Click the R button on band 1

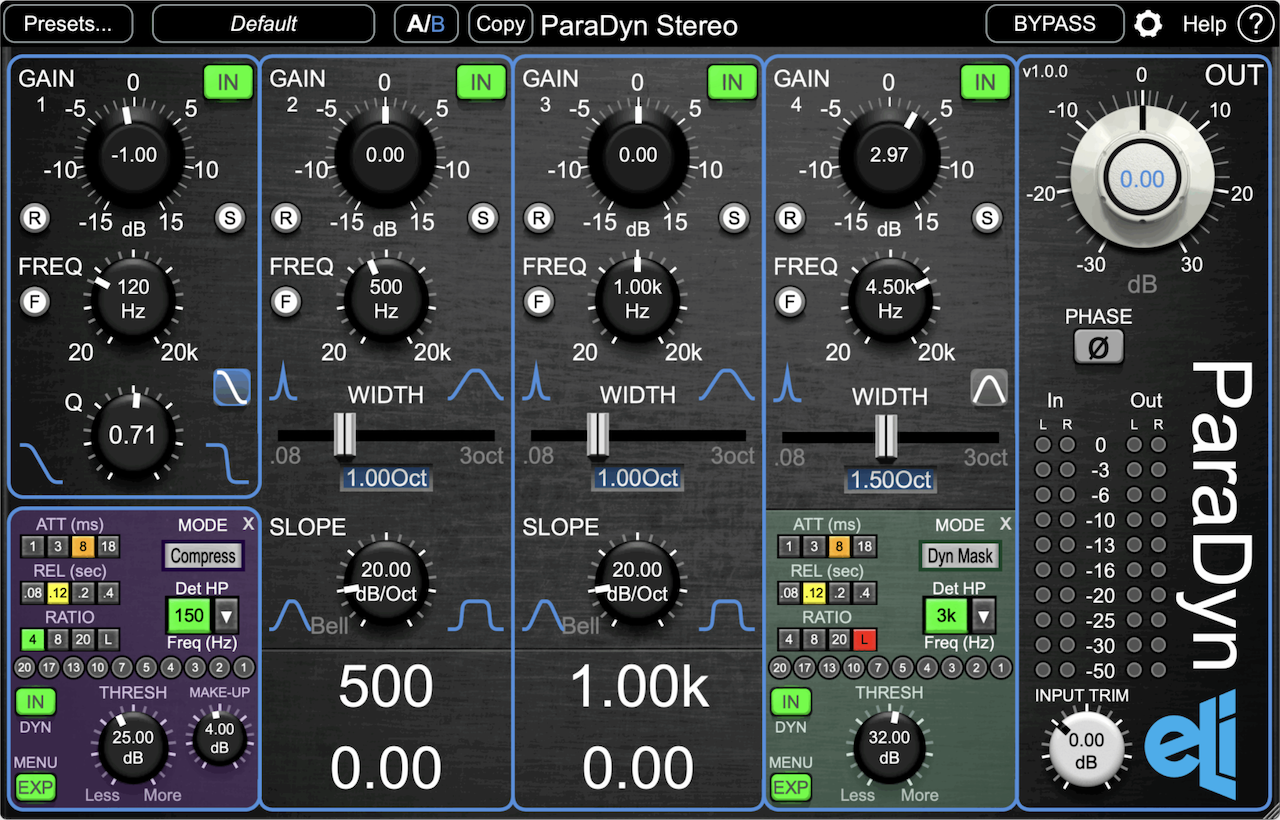(35, 217)
